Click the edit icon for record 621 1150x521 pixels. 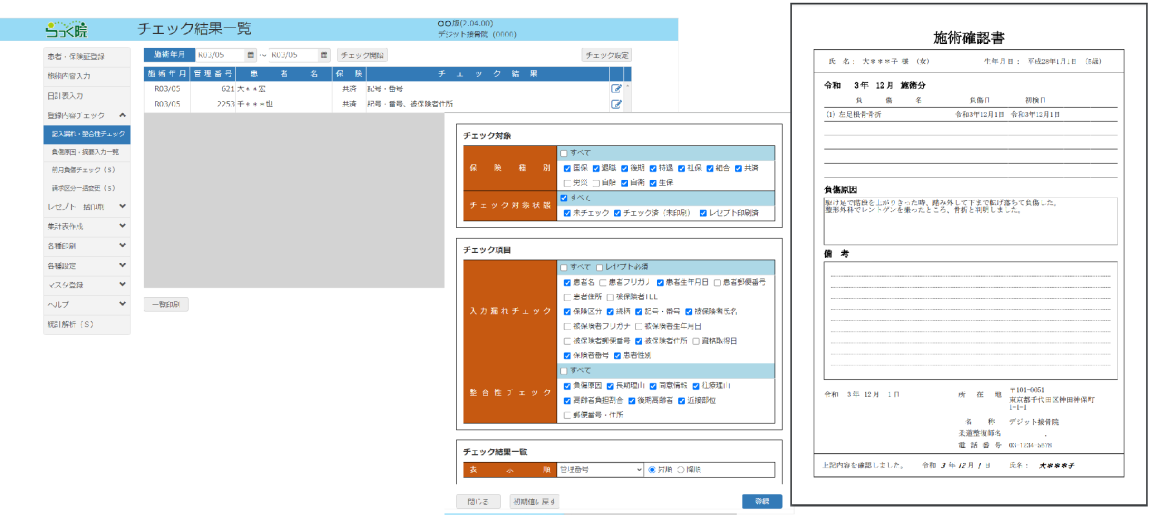tap(616, 89)
